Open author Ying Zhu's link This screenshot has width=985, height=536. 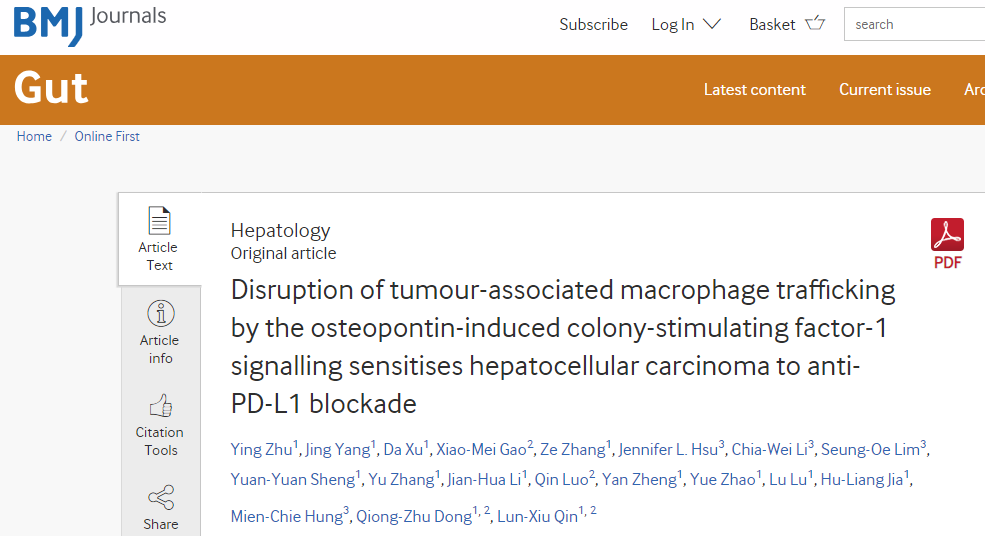tap(261, 450)
